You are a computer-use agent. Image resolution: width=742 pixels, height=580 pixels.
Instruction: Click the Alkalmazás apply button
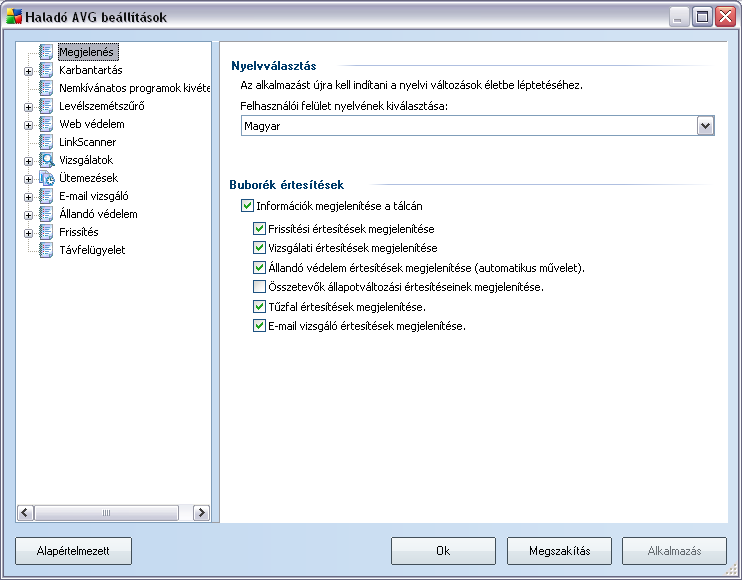[x=674, y=551]
